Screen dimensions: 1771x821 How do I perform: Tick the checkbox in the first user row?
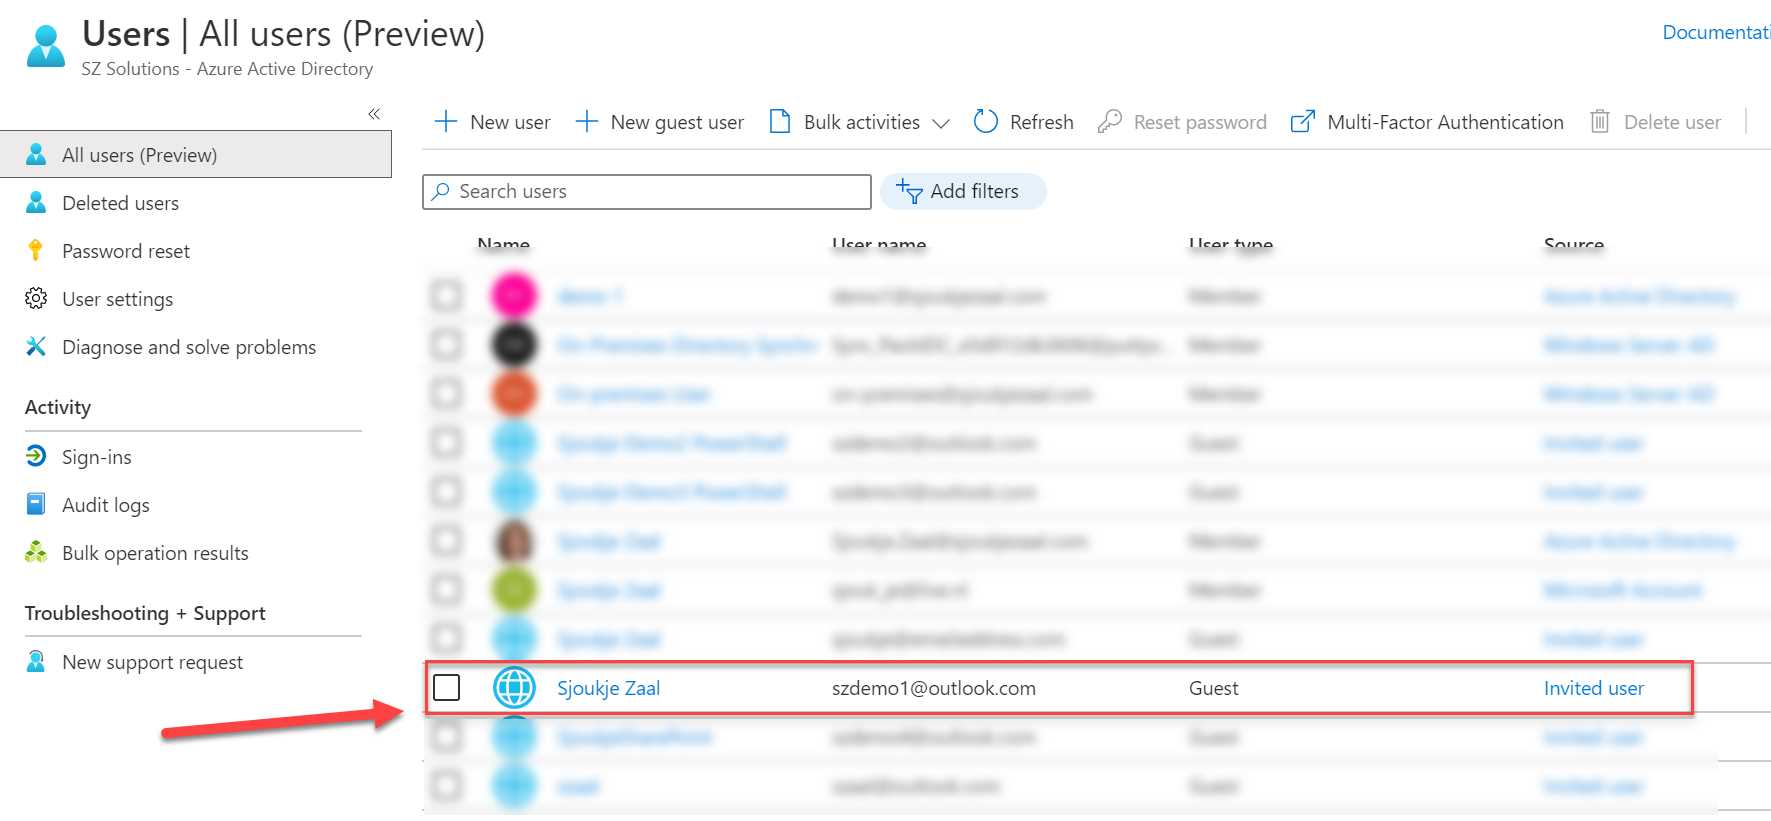pos(447,296)
